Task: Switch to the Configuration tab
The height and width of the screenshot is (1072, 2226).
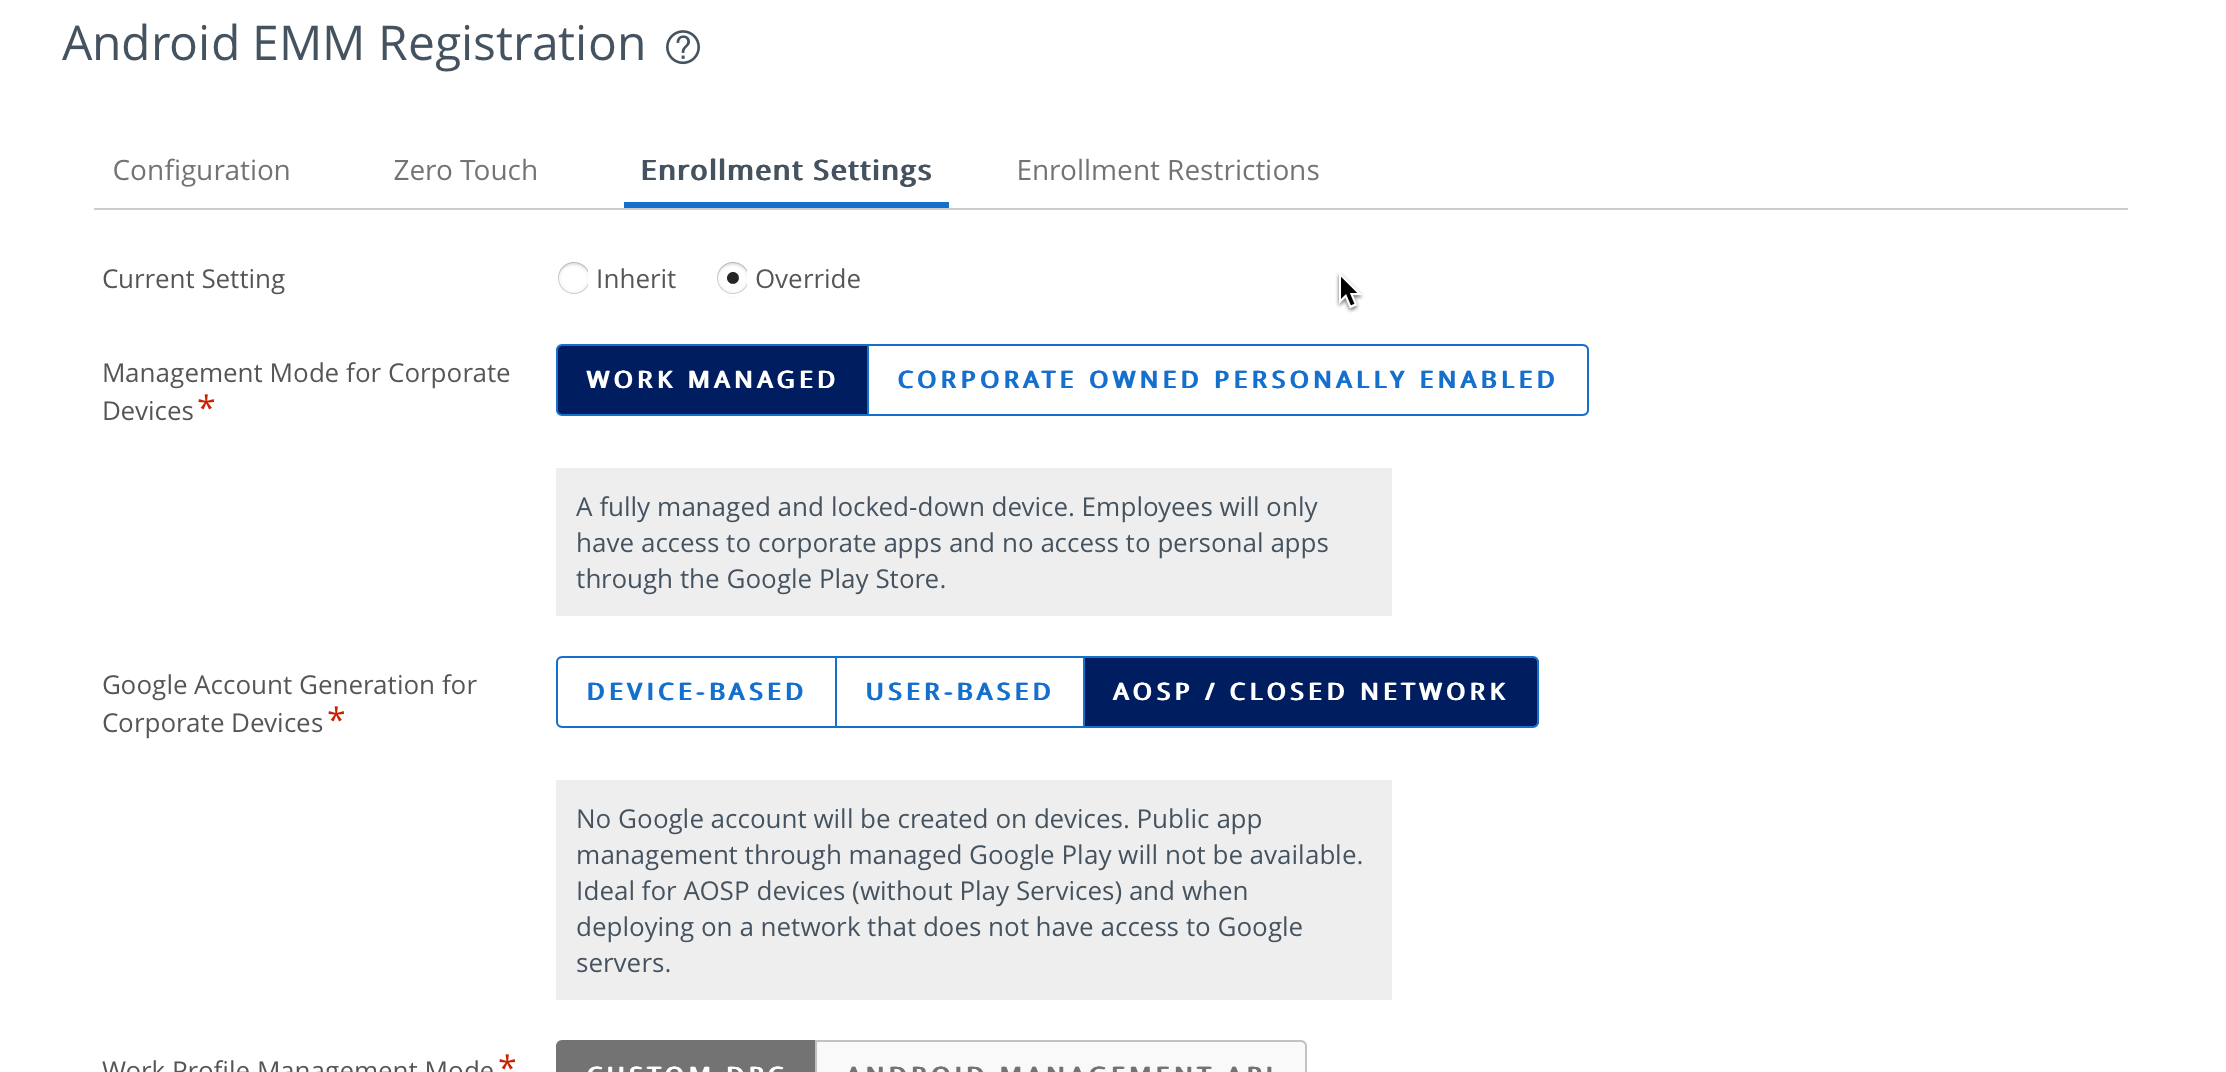Action: pos(201,170)
